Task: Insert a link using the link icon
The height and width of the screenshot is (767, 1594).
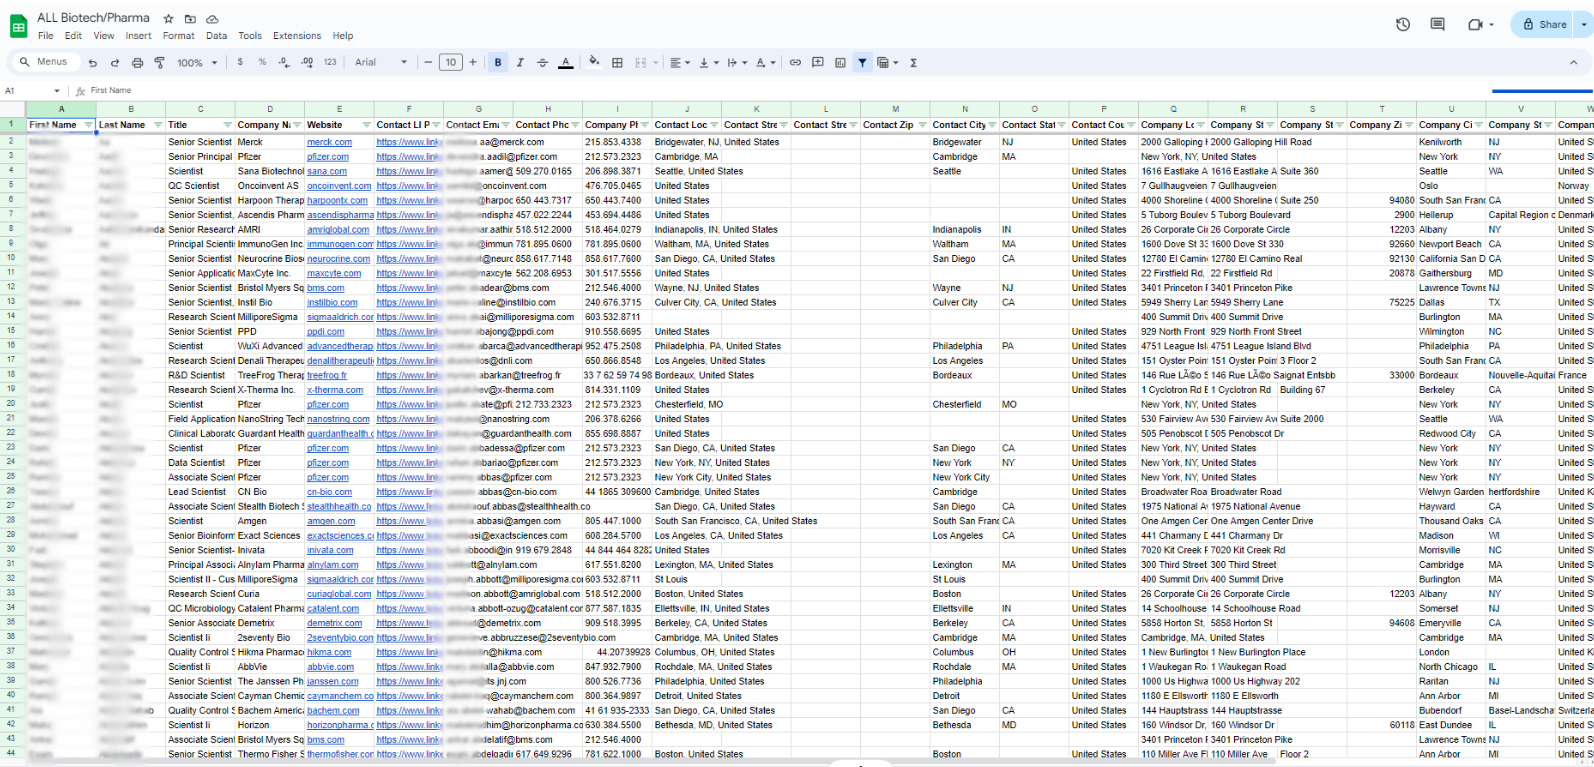Action: (795, 63)
